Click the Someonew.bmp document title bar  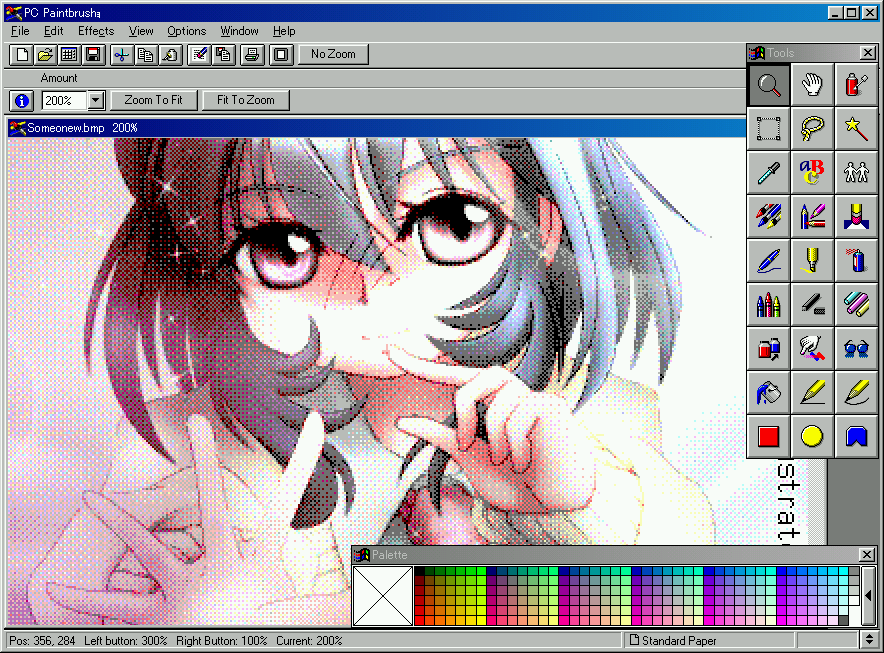coord(377,128)
